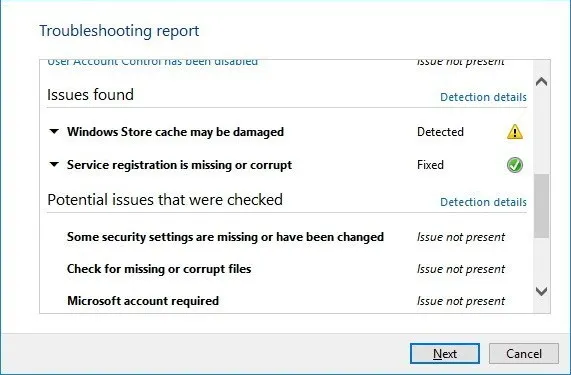The width and height of the screenshot is (571, 375).
Task: Expand Windows Store cache may be damaged
Action: pos(54,131)
